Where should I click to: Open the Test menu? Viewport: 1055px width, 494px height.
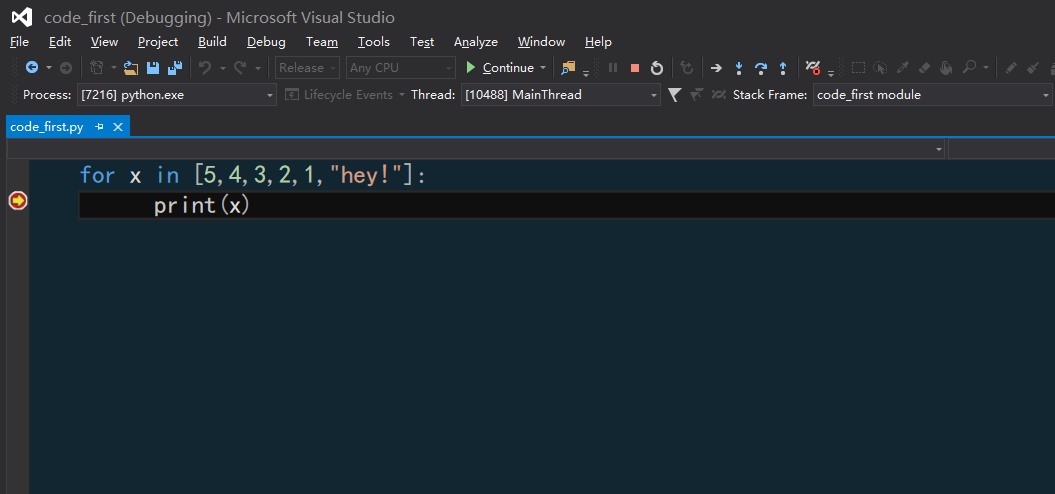pyautogui.click(x=422, y=42)
